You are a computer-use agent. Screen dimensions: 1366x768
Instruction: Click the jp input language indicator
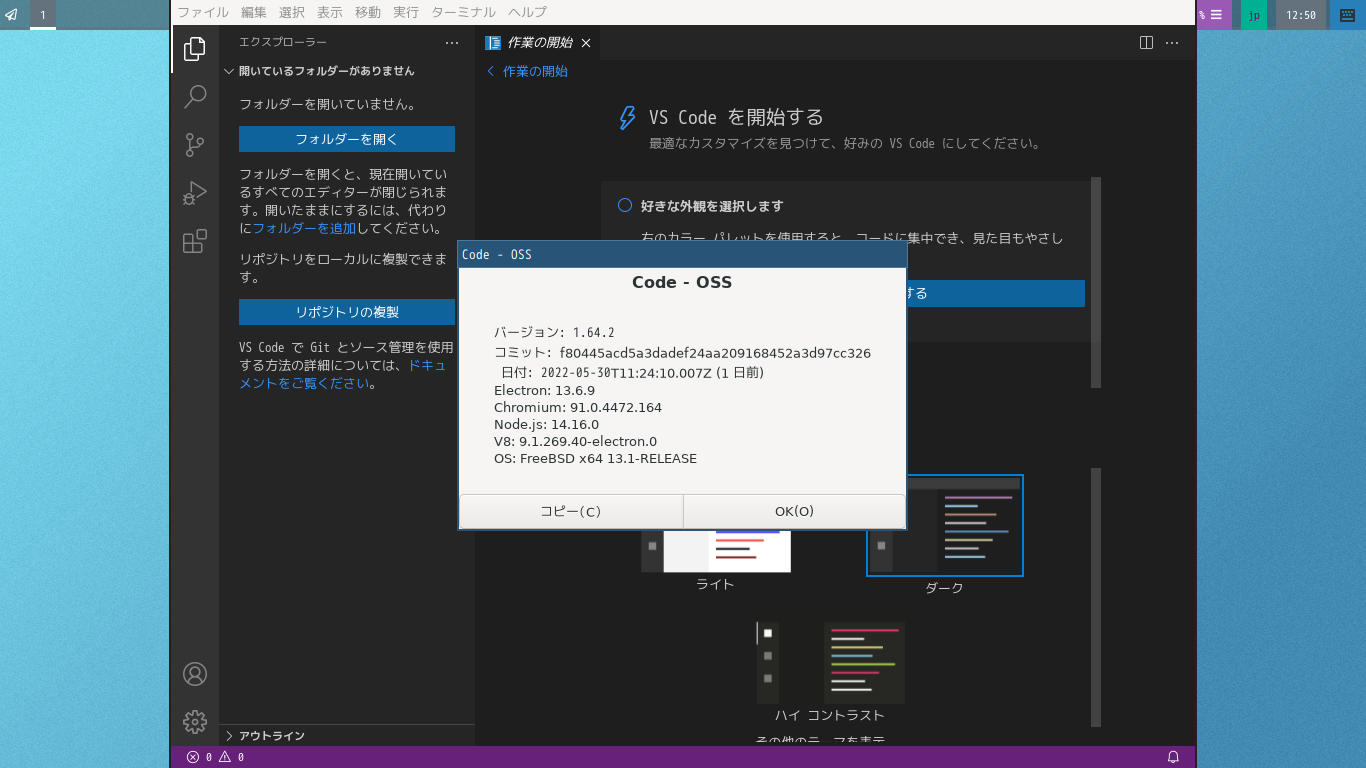(1254, 15)
